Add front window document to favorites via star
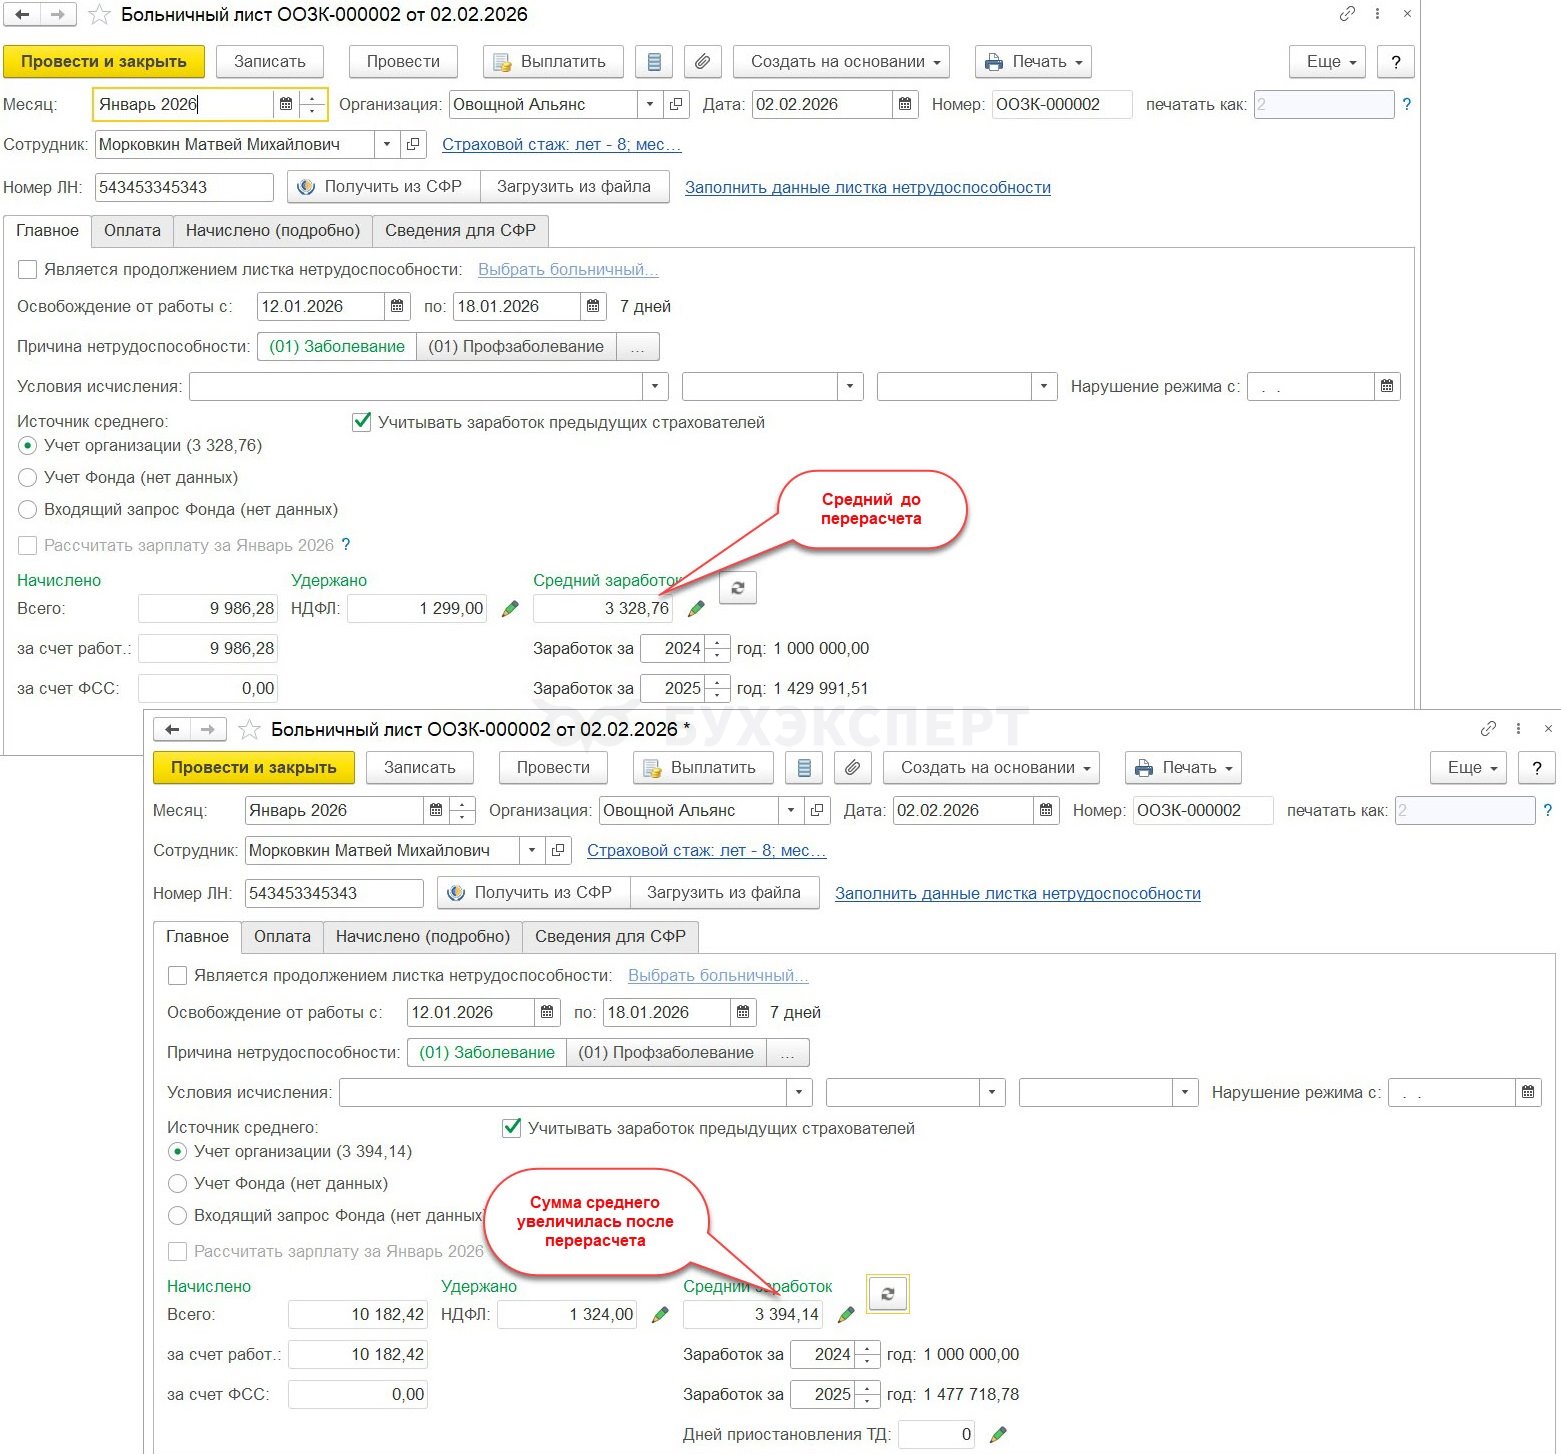The image size is (1561, 1454). (x=249, y=730)
